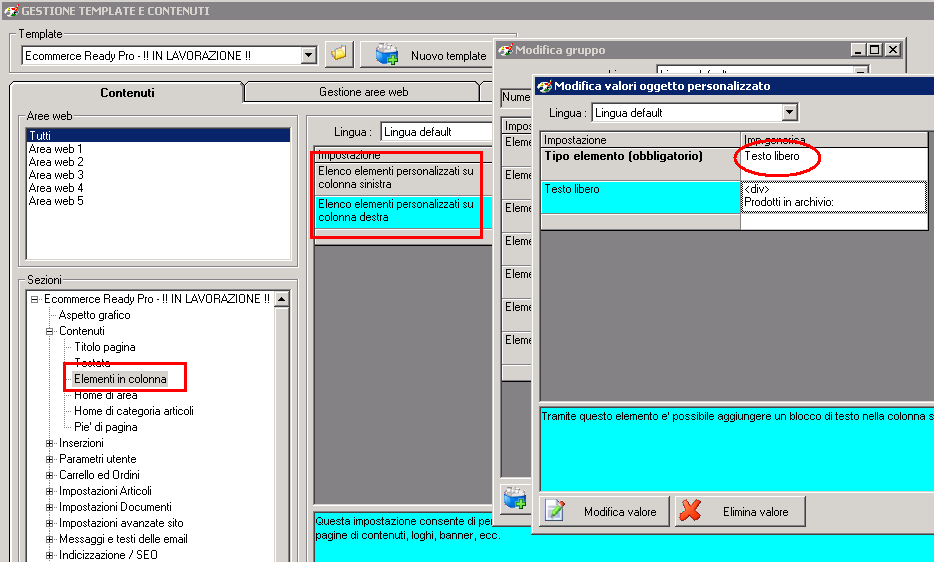Viewport: 934px width, 562px height.
Task: Select Titolo pagina tree item
Action: coord(104,347)
